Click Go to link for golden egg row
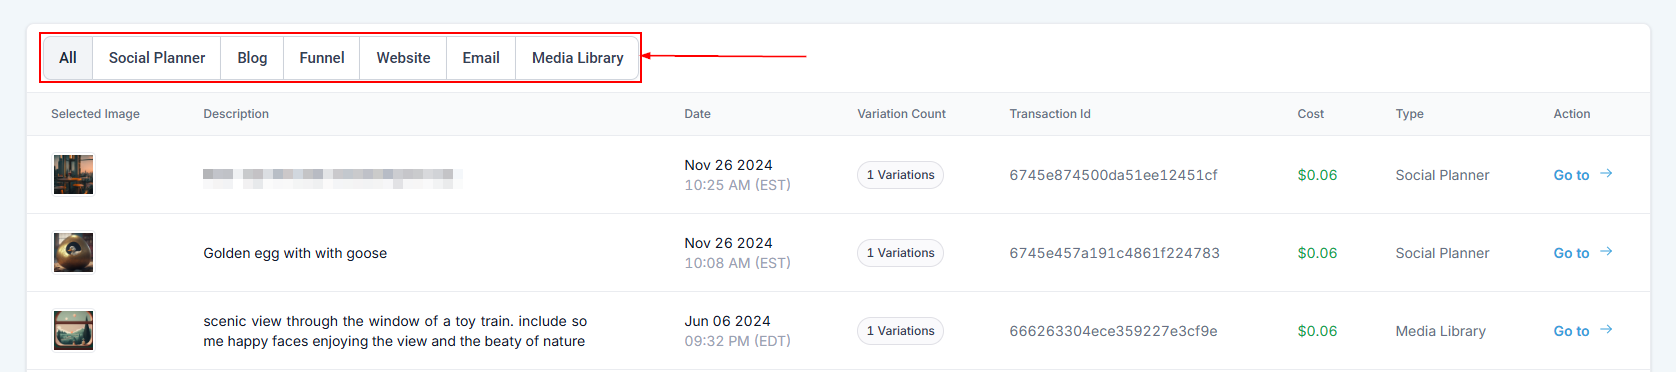Screen dimensions: 1676x372 click(x=1571, y=253)
